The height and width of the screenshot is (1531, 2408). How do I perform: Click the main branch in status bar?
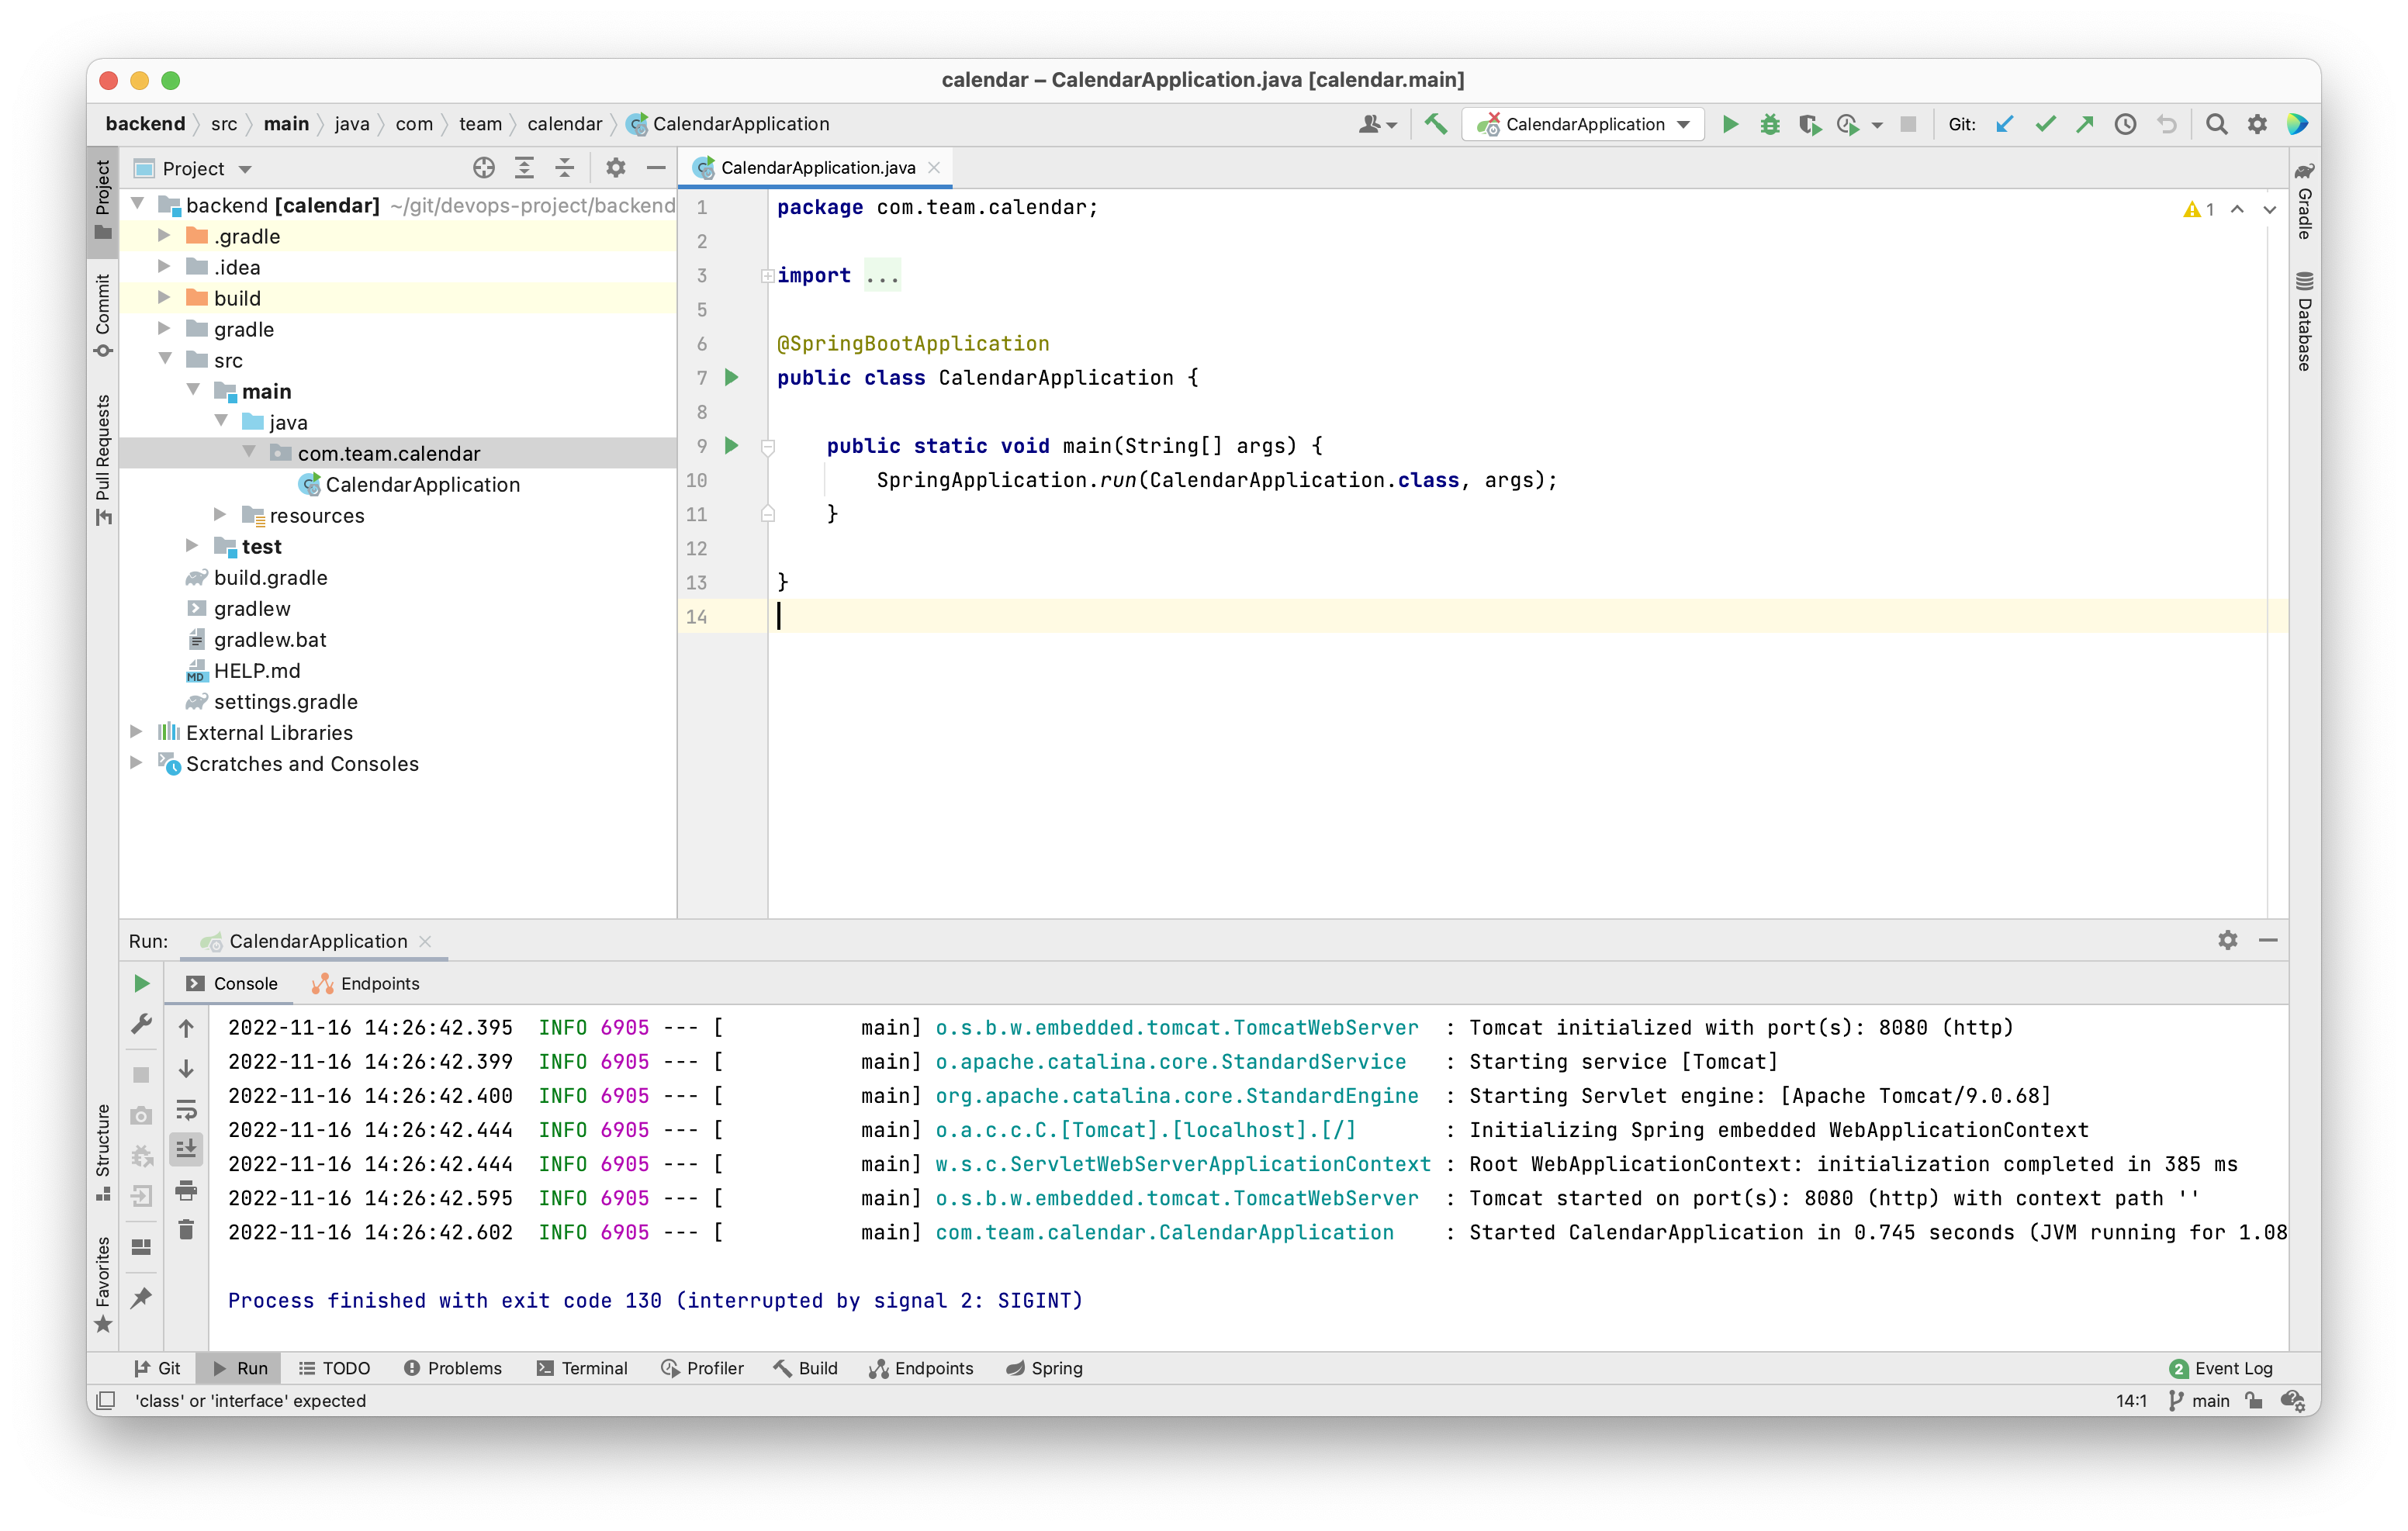click(2200, 1401)
